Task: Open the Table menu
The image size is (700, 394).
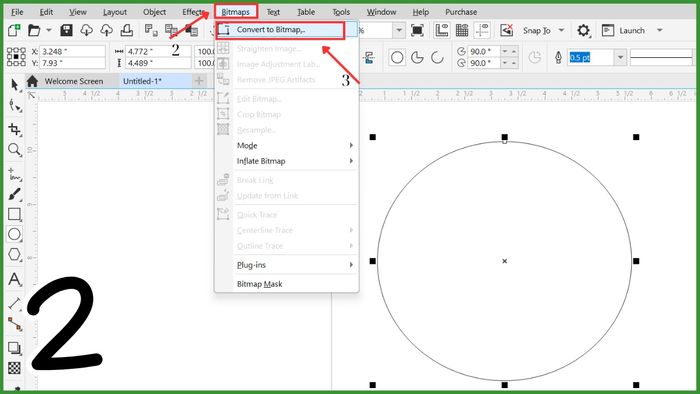Action: pos(306,12)
